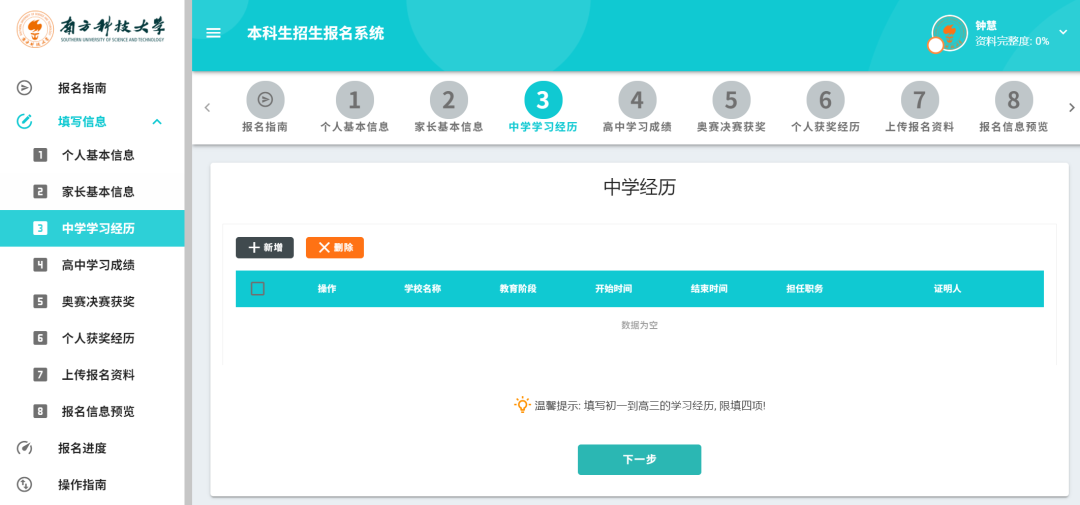Click step 6 circle 个人获奖经历
This screenshot has height=505, width=1080.
[825, 100]
